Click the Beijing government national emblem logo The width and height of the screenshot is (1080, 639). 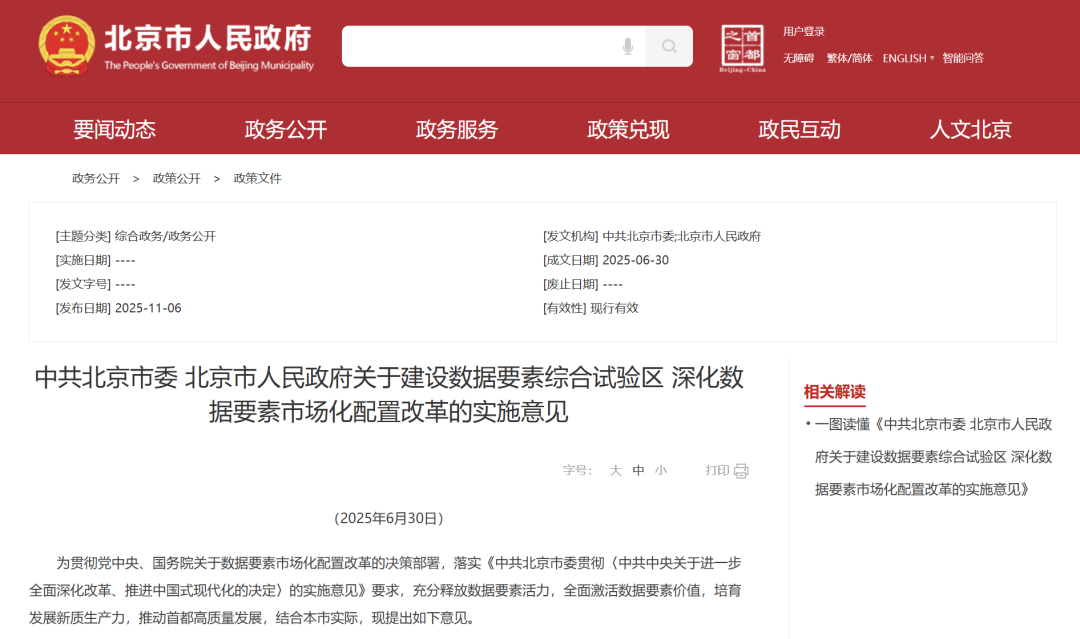[x=66, y=47]
